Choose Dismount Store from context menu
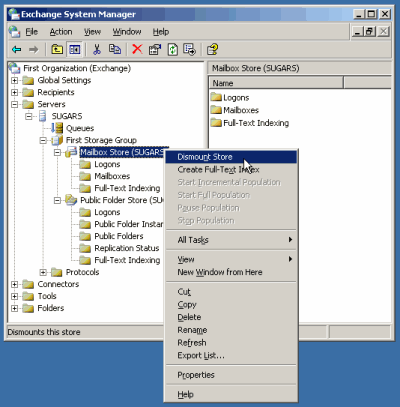400x407 pixels. (x=231, y=157)
